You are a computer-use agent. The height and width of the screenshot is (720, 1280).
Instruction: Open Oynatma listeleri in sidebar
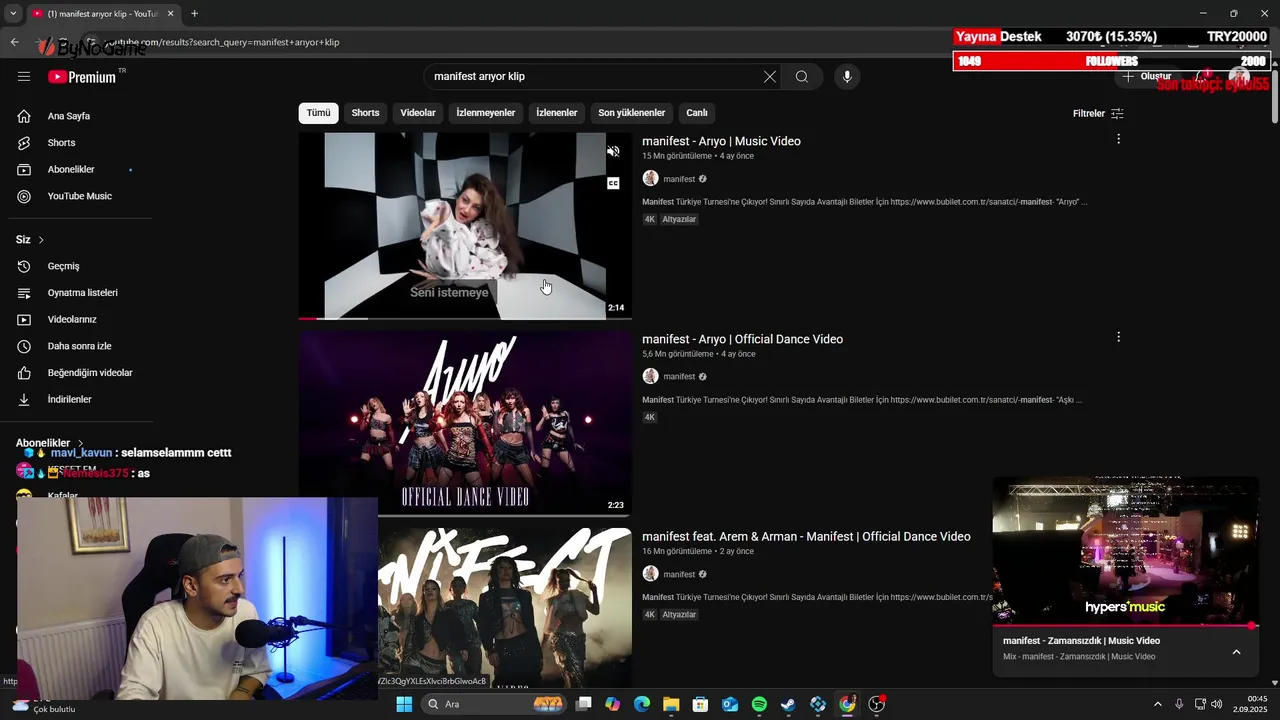pyautogui.click(x=80, y=293)
